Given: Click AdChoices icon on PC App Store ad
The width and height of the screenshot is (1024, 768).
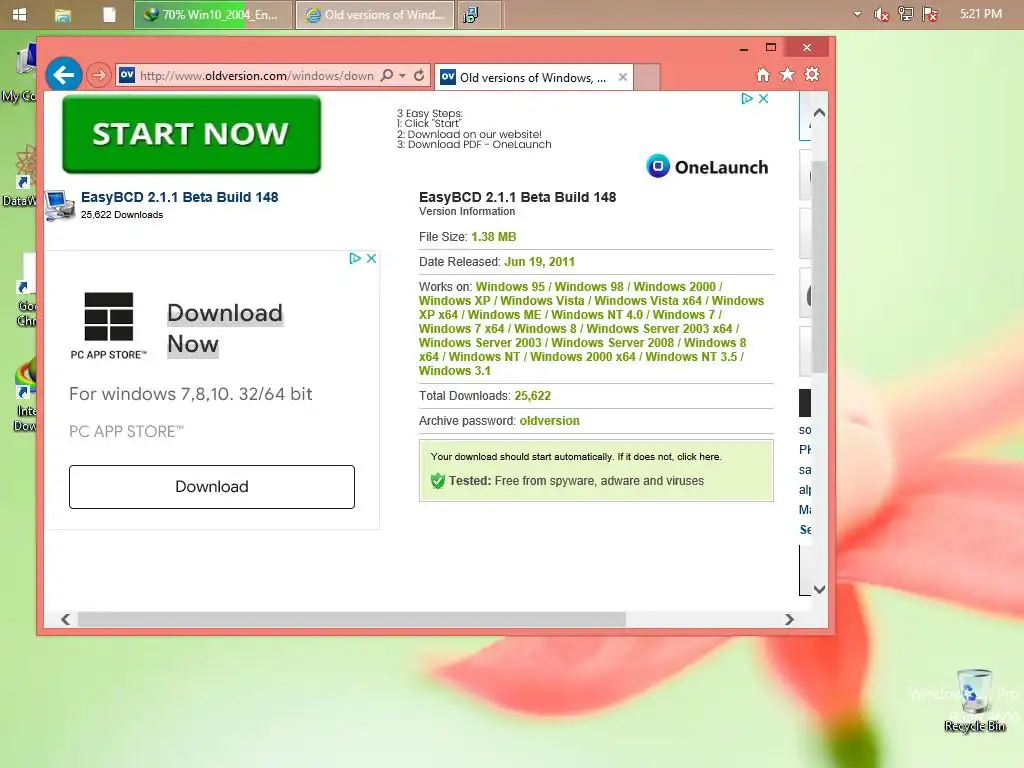Looking at the screenshot, I should click(x=355, y=259).
